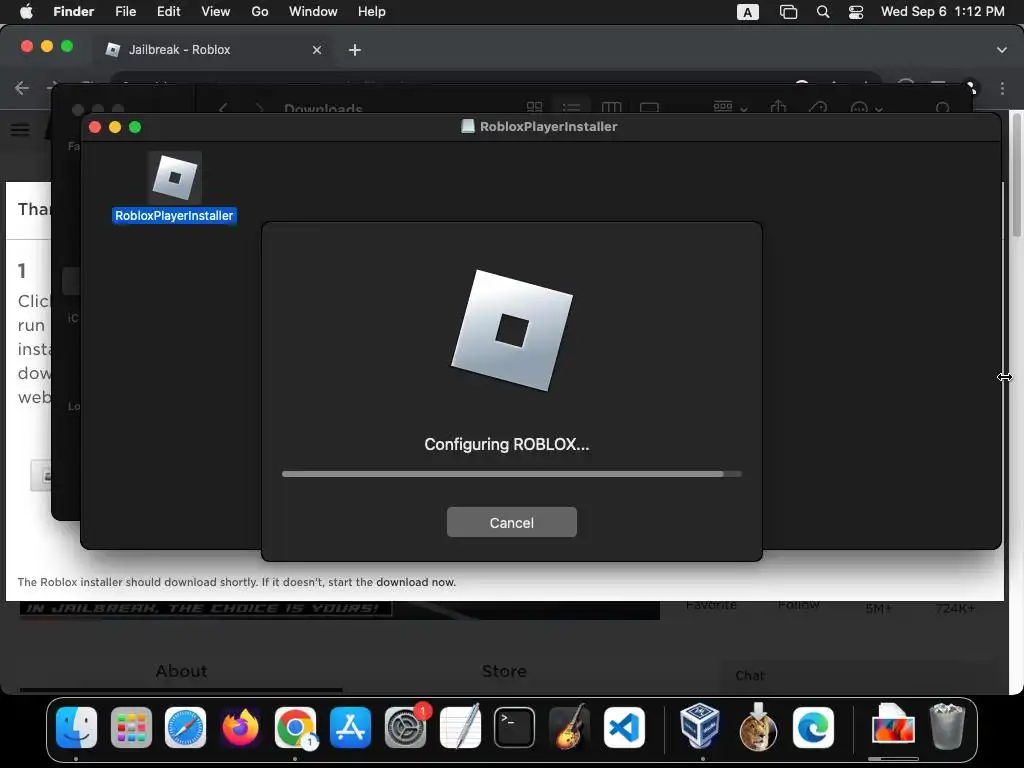The height and width of the screenshot is (768, 1024).
Task: Open the Downloads stack in Dock
Action: point(893,727)
